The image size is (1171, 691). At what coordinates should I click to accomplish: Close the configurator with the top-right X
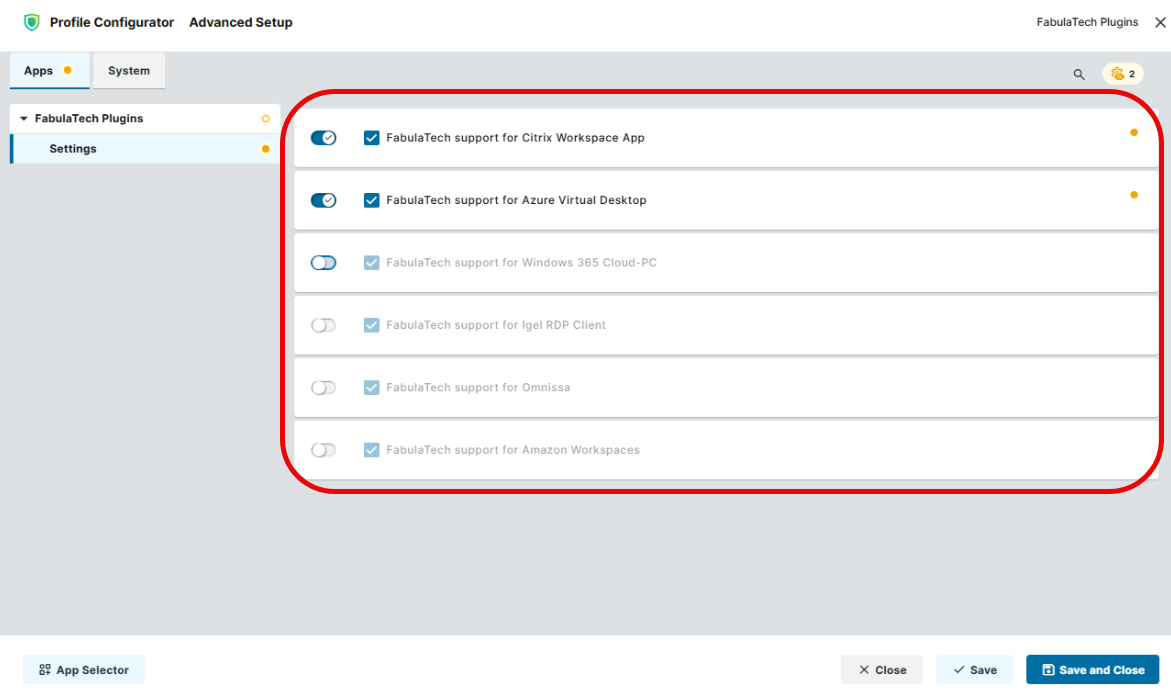tap(1160, 22)
